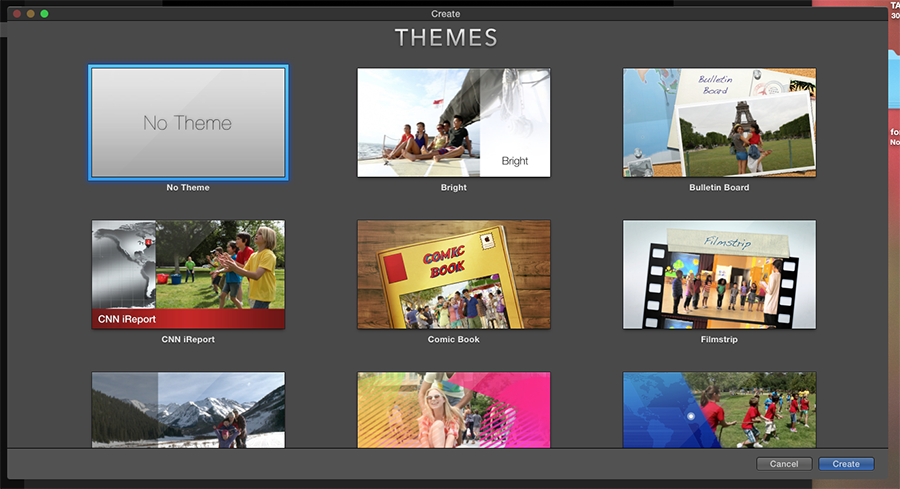Click the 'Comic Book' caption label

point(453,339)
